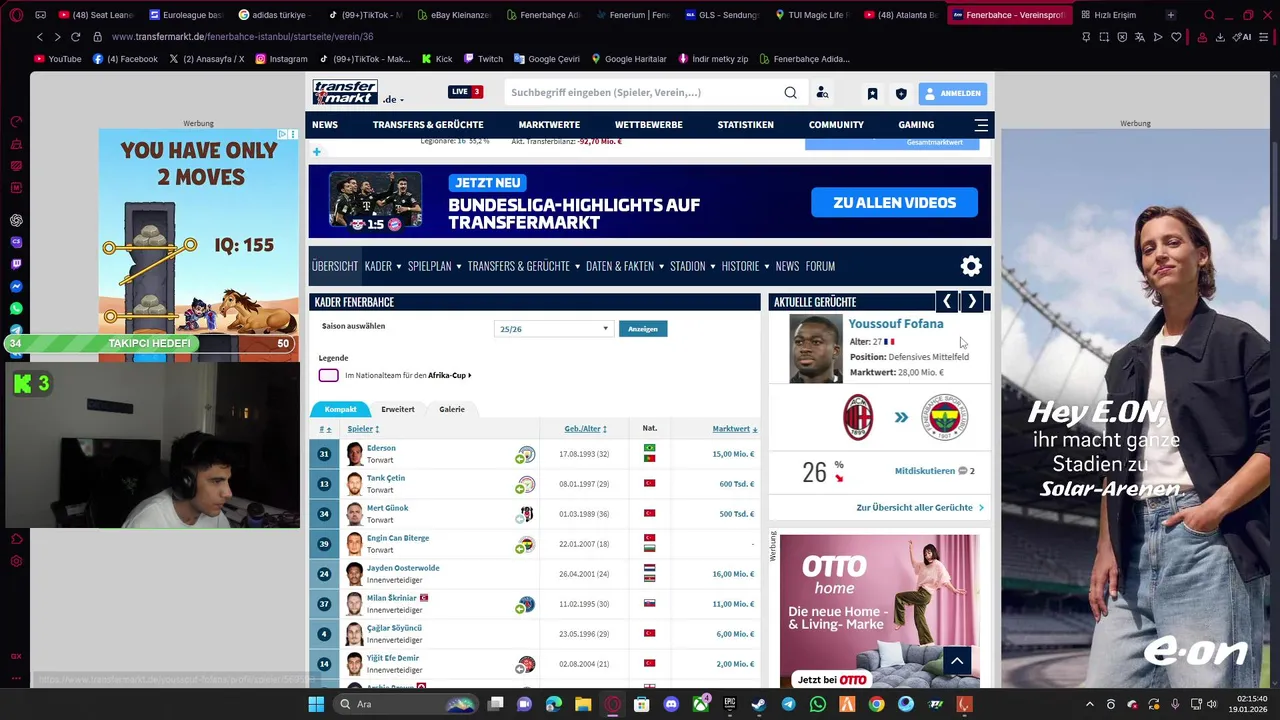Image resolution: width=1280 pixels, height=720 pixels.
Task: Click Yiğit Efe Demir's transfer club icon
Action: click(526, 664)
